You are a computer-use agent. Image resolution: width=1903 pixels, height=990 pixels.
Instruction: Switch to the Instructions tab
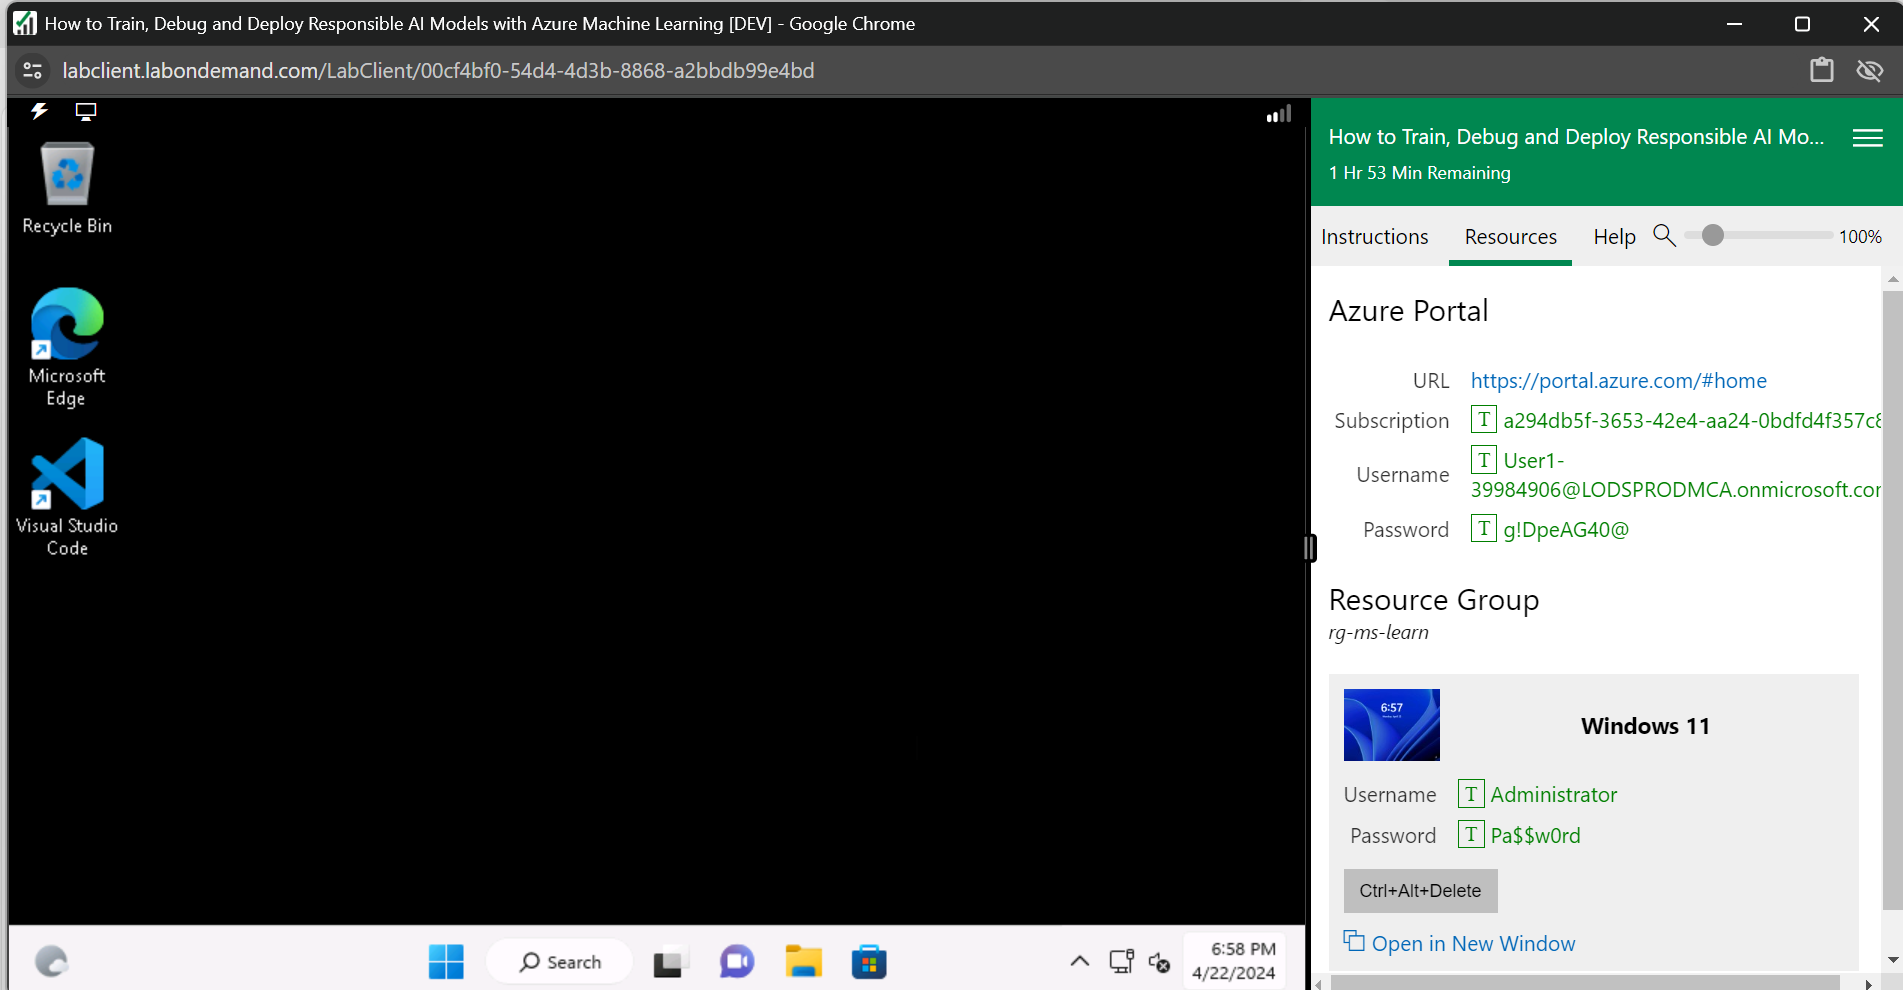(1374, 237)
